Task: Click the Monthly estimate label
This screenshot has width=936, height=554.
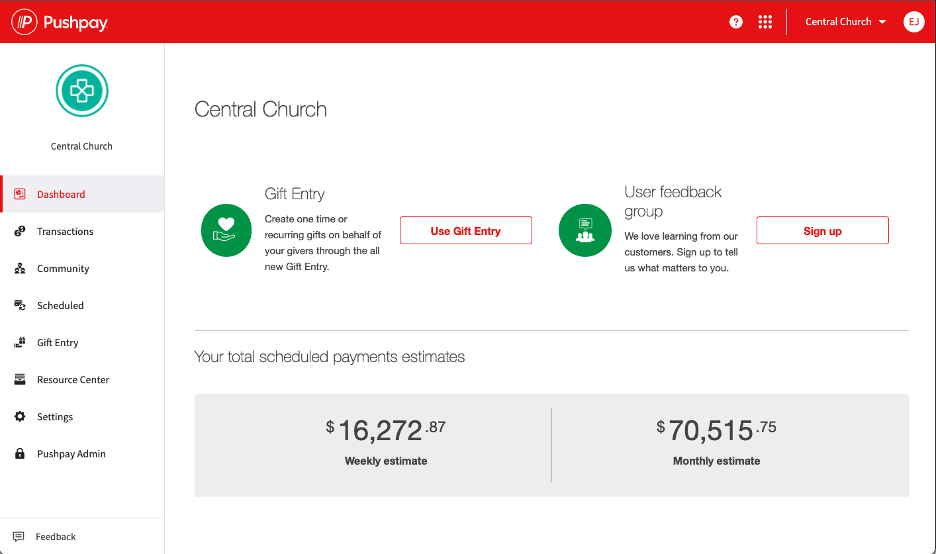Action: pyautogui.click(x=716, y=461)
